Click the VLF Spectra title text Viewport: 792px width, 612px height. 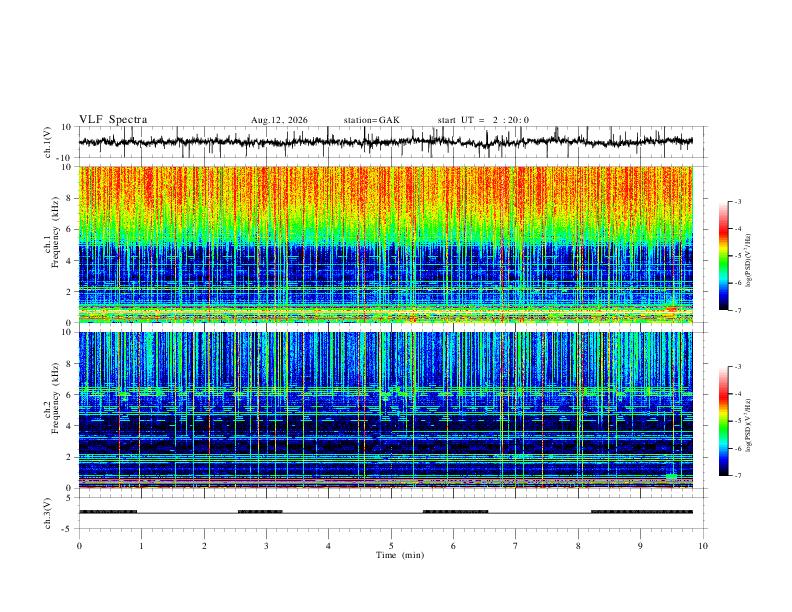pyautogui.click(x=113, y=120)
